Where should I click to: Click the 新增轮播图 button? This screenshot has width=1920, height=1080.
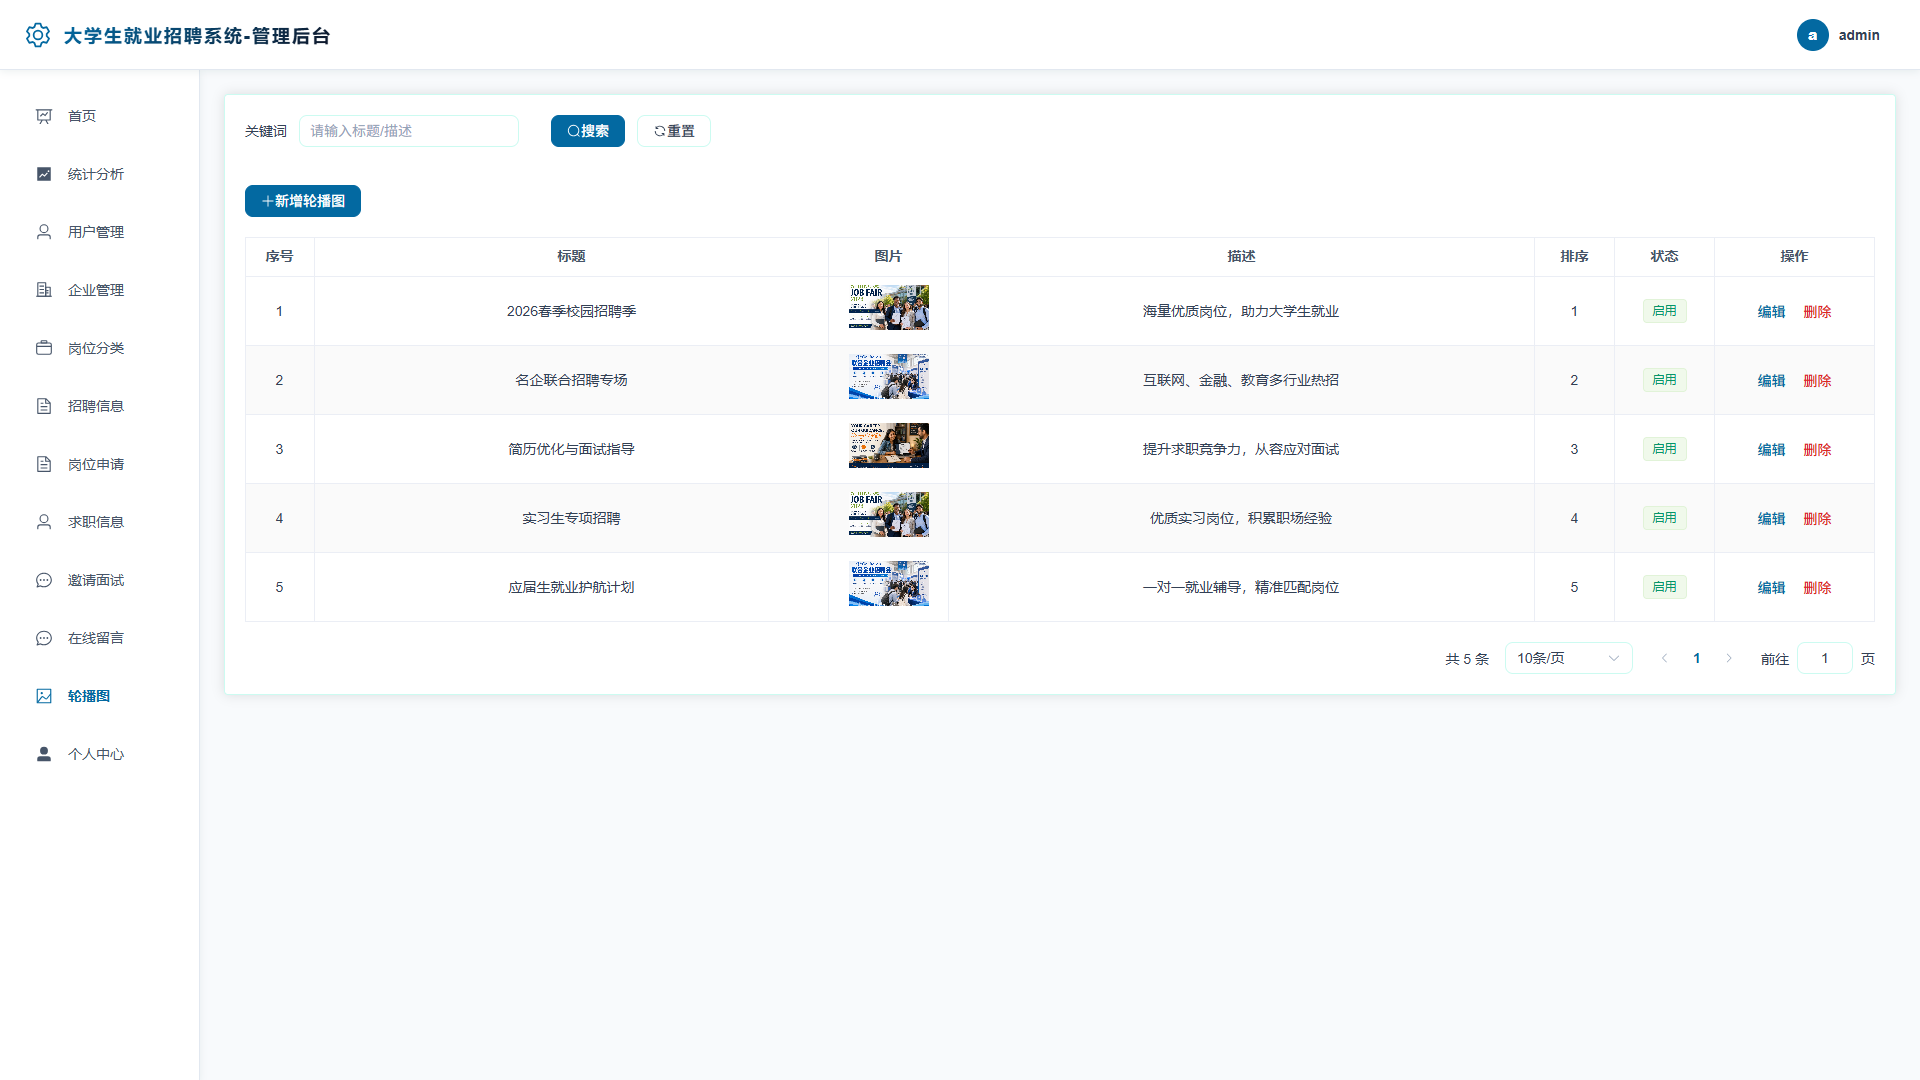click(303, 201)
